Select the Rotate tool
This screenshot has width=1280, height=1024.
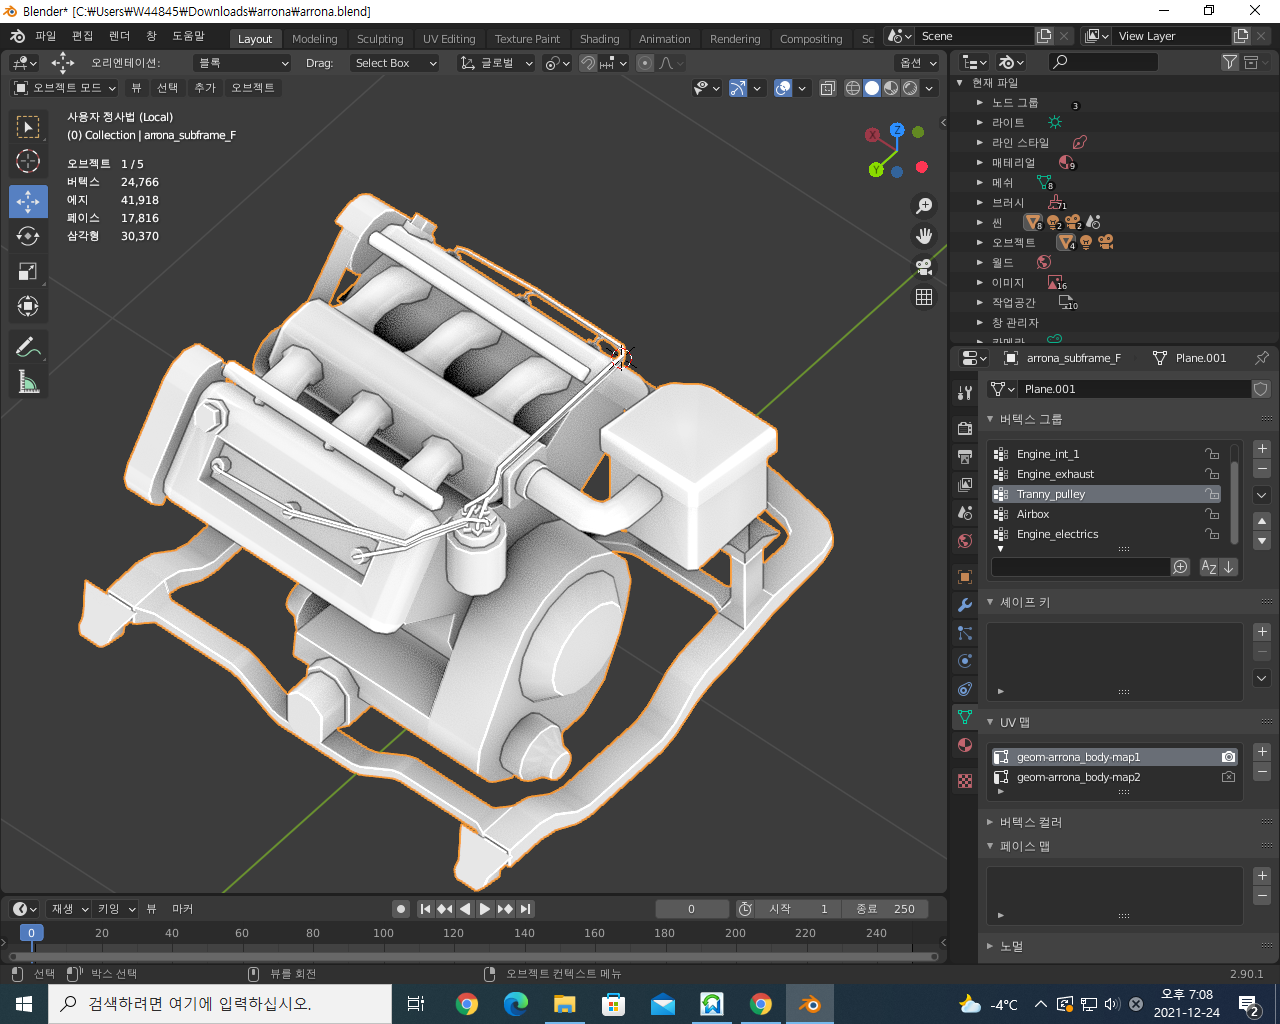28,236
